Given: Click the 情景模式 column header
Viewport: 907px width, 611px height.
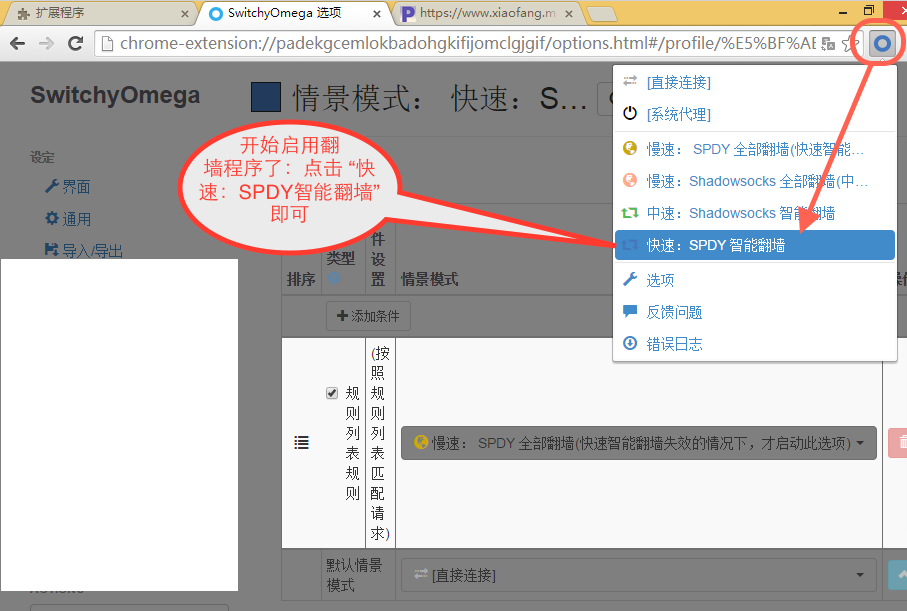Looking at the screenshot, I should point(429,279).
